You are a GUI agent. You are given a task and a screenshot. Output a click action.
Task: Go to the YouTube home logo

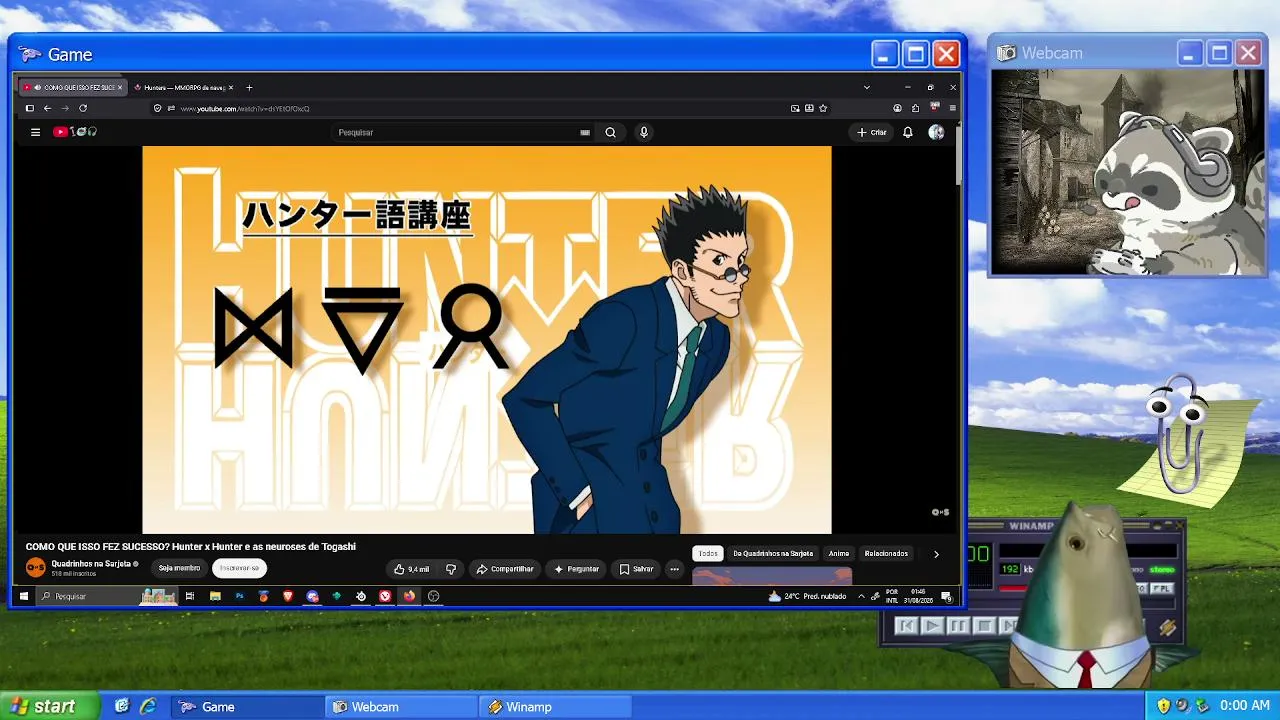pyautogui.click(x=75, y=132)
